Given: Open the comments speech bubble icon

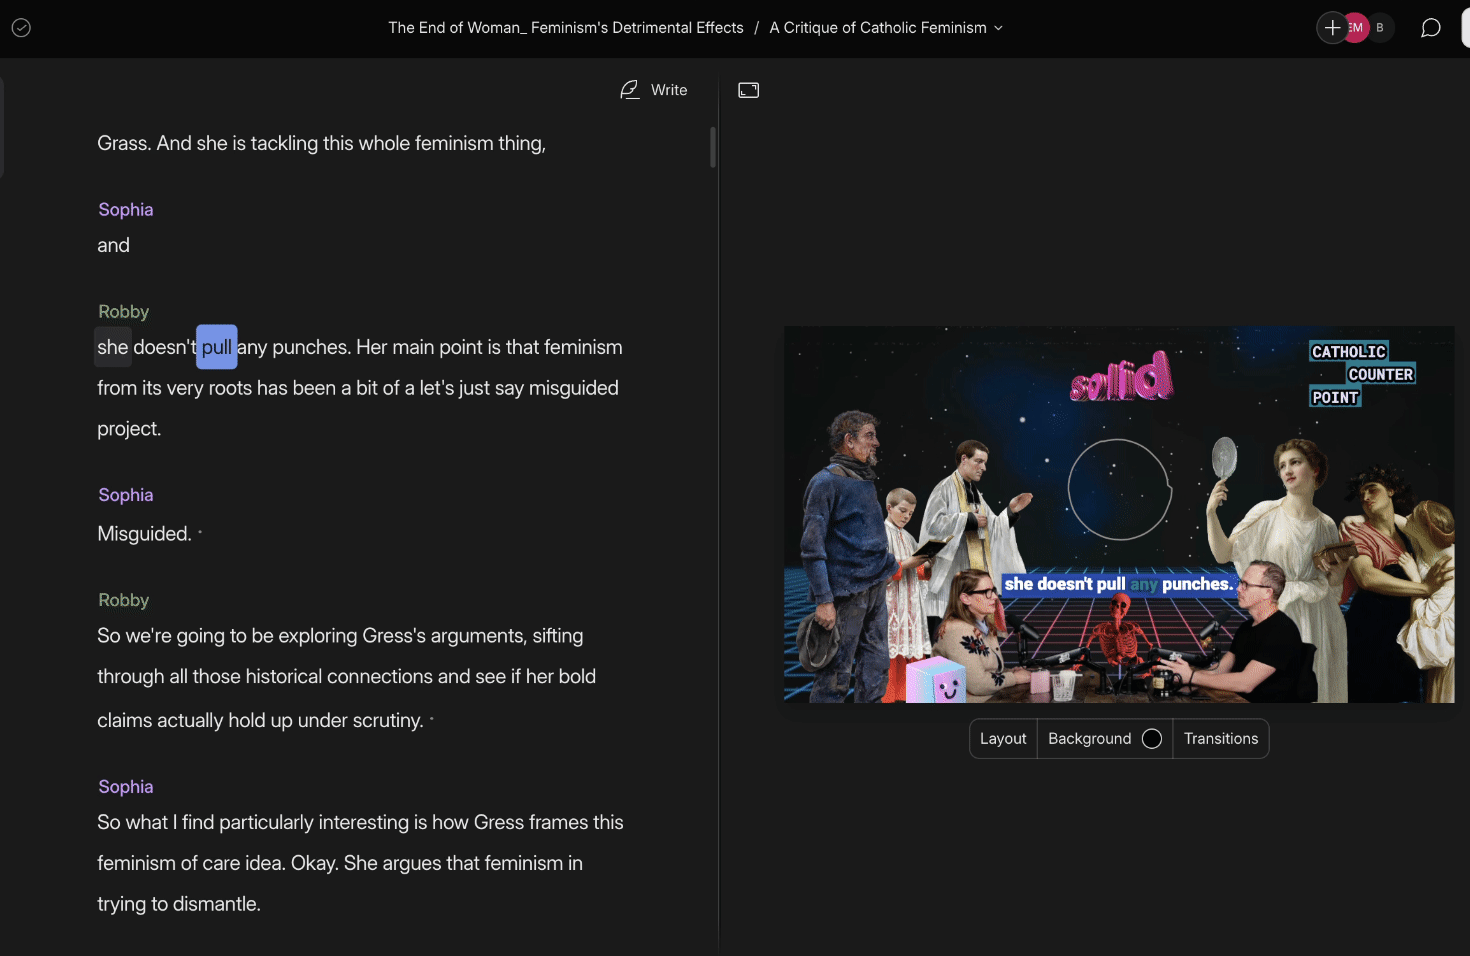Looking at the screenshot, I should 1431,28.
